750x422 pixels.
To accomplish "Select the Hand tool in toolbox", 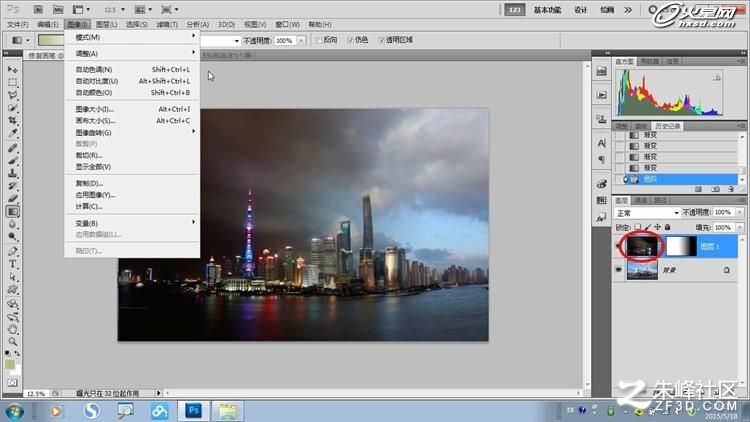I will [13, 329].
